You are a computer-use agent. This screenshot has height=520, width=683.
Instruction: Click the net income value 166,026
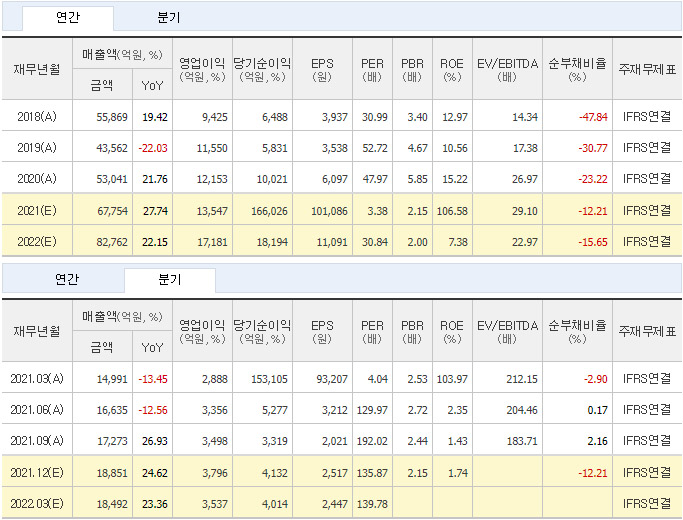tap(269, 211)
